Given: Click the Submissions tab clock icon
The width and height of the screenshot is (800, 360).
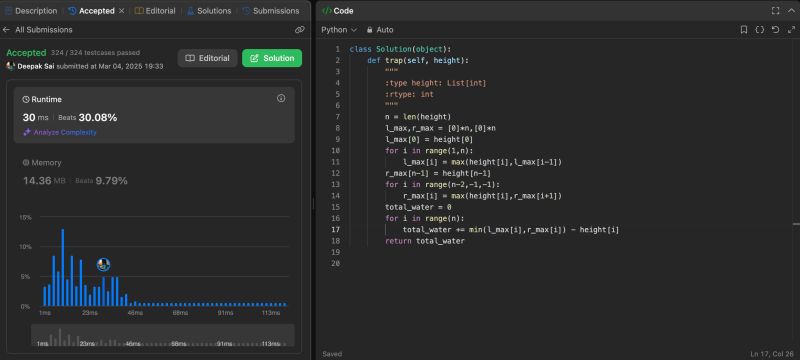Looking at the screenshot, I should tap(247, 11).
